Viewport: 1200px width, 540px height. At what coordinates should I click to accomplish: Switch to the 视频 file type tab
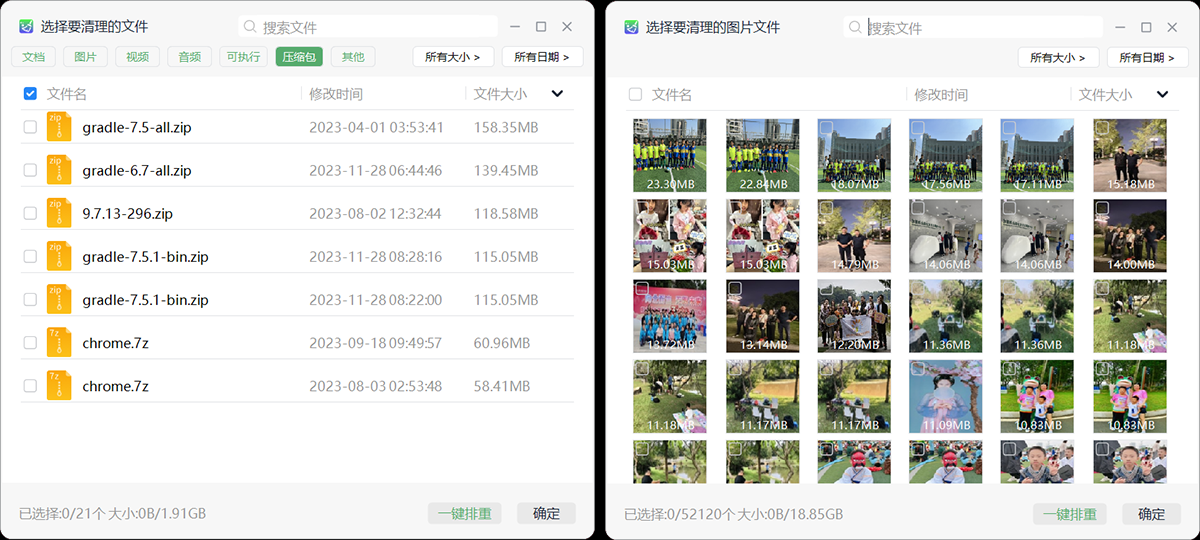pos(137,57)
